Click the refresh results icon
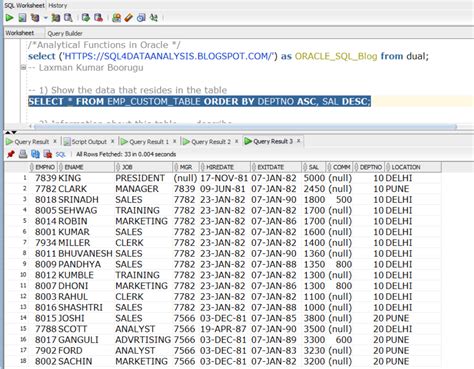474x369 pixels. pos(35,154)
